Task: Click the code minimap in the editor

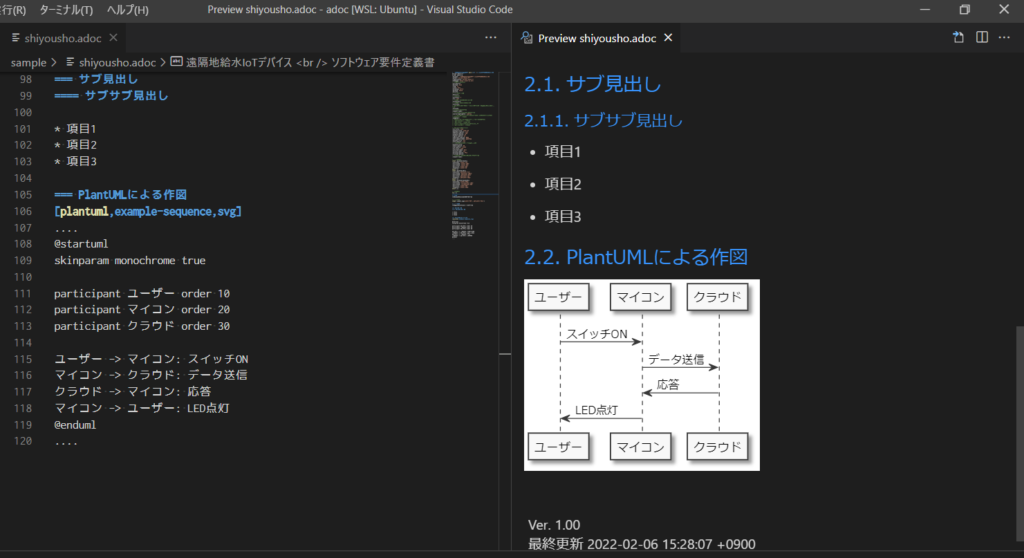Action: click(x=474, y=150)
